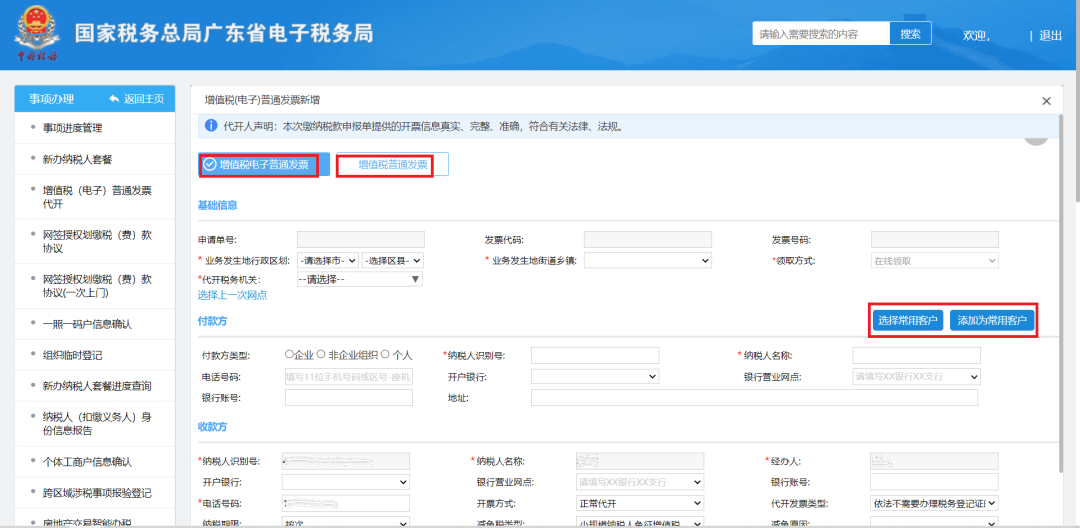Click the 搜索 search button
Viewport: 1080px width, 528px height.
(911, 33)
